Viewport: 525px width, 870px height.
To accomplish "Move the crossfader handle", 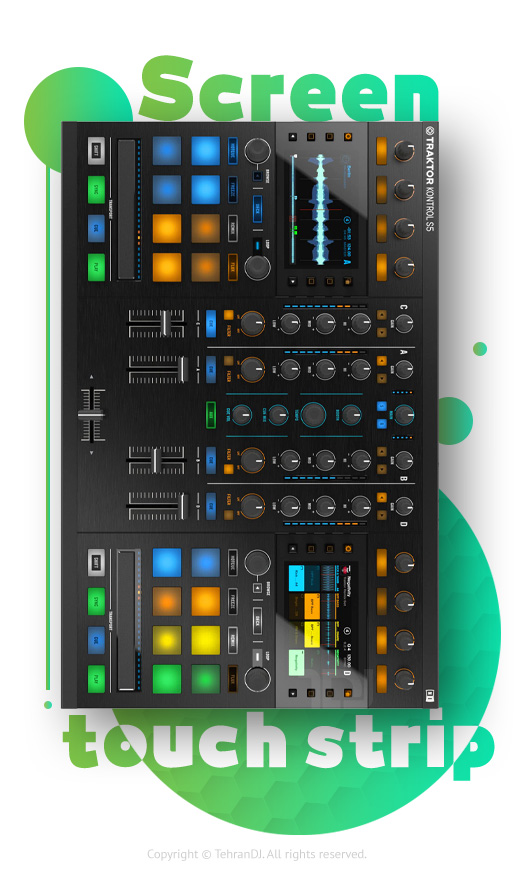I will click(91, 414).
